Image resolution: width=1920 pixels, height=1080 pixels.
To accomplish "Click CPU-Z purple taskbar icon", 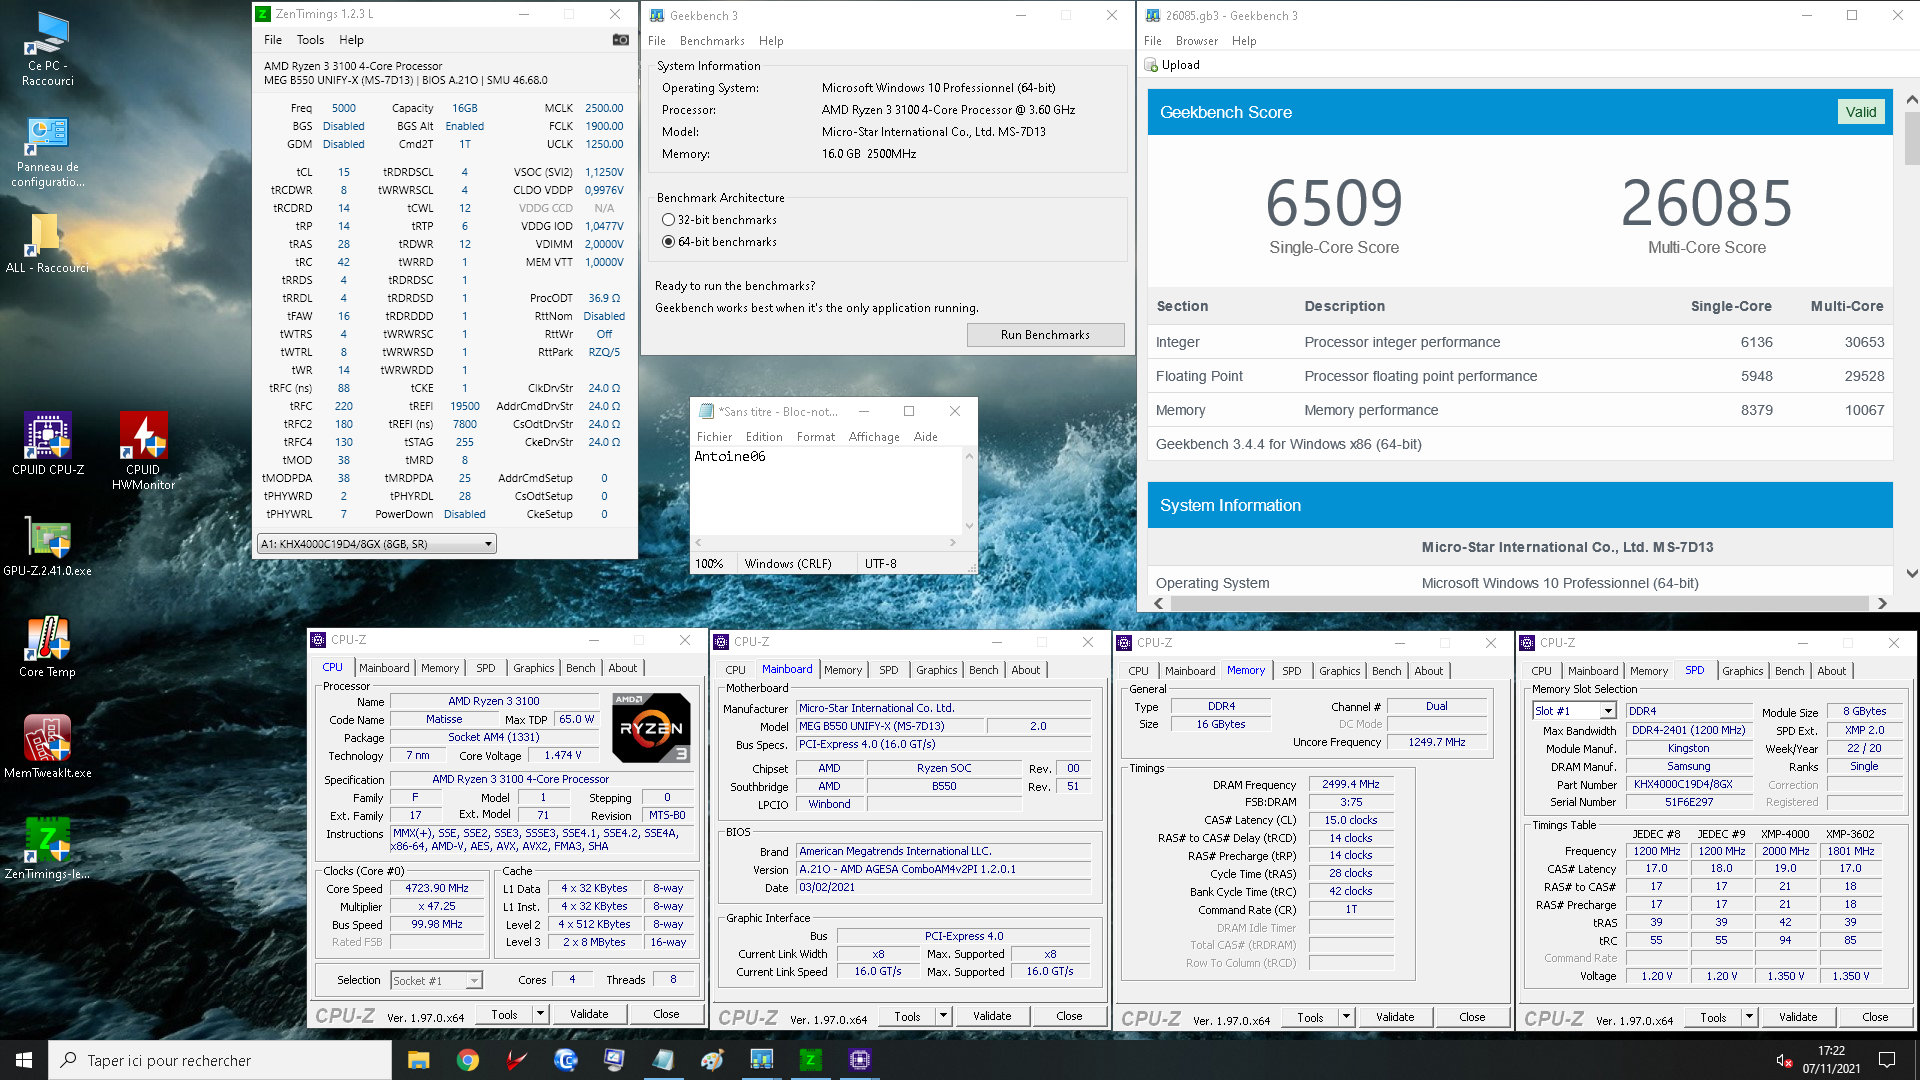I will [x=859, y=1060].
